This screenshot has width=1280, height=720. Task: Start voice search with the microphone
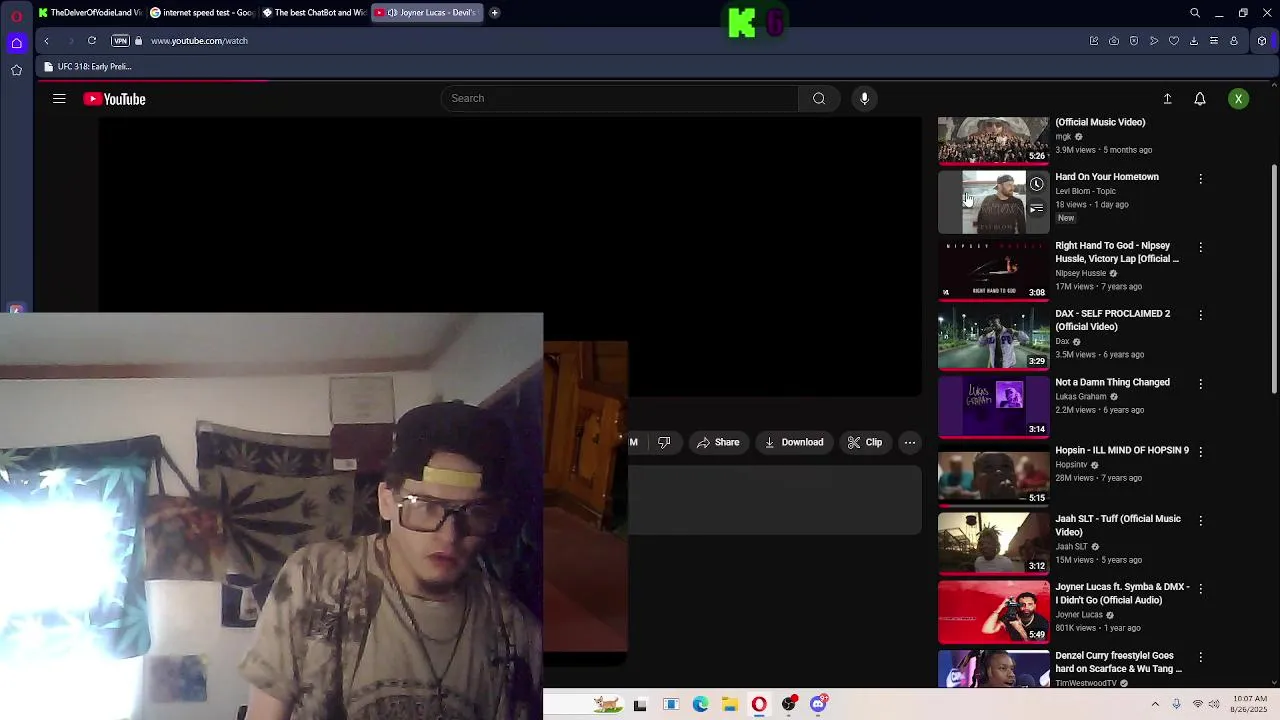point(865,98)
